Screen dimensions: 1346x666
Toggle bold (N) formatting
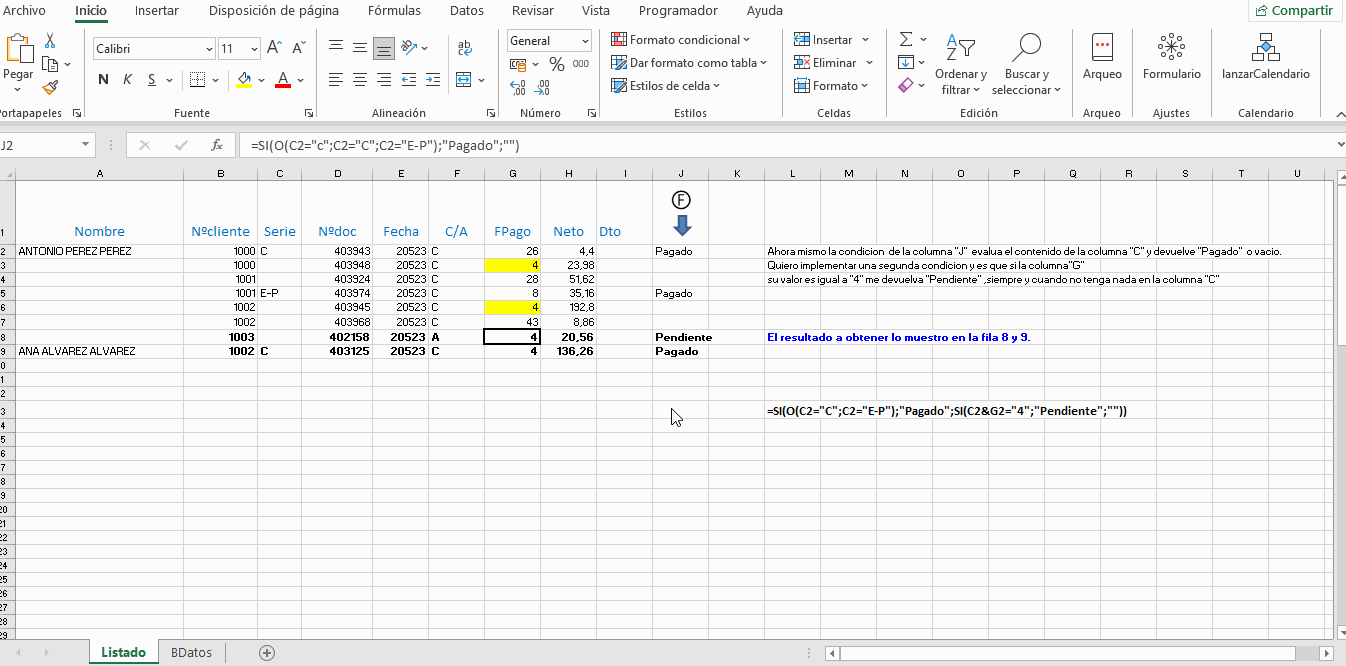(104, 80)
